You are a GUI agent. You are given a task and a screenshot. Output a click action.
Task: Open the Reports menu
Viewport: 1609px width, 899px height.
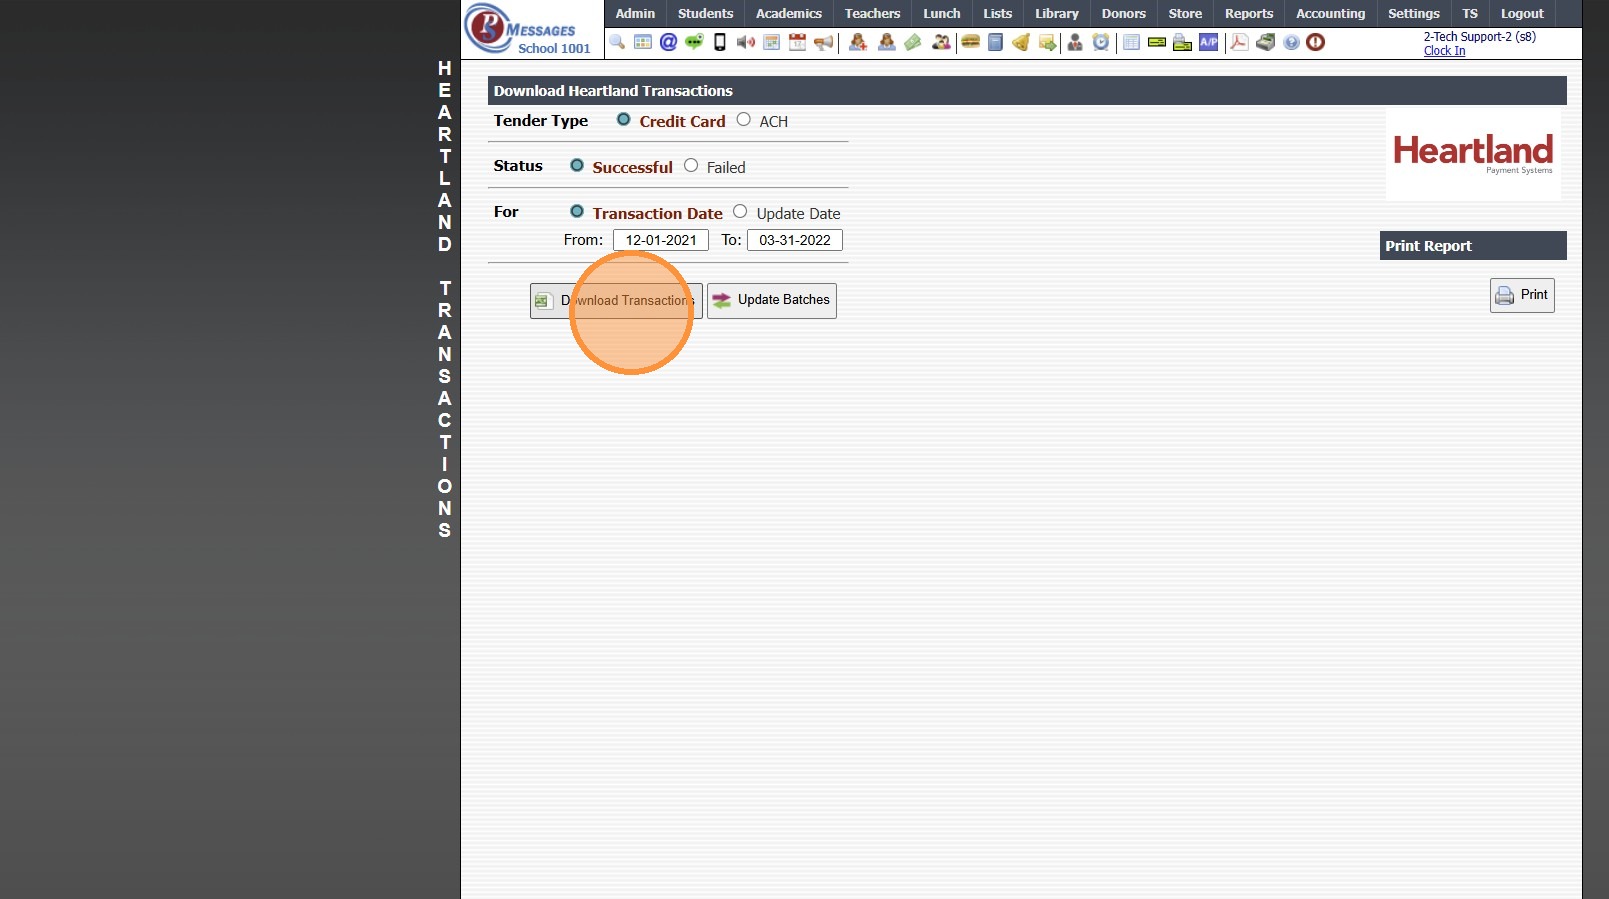tap(1249, 14)
